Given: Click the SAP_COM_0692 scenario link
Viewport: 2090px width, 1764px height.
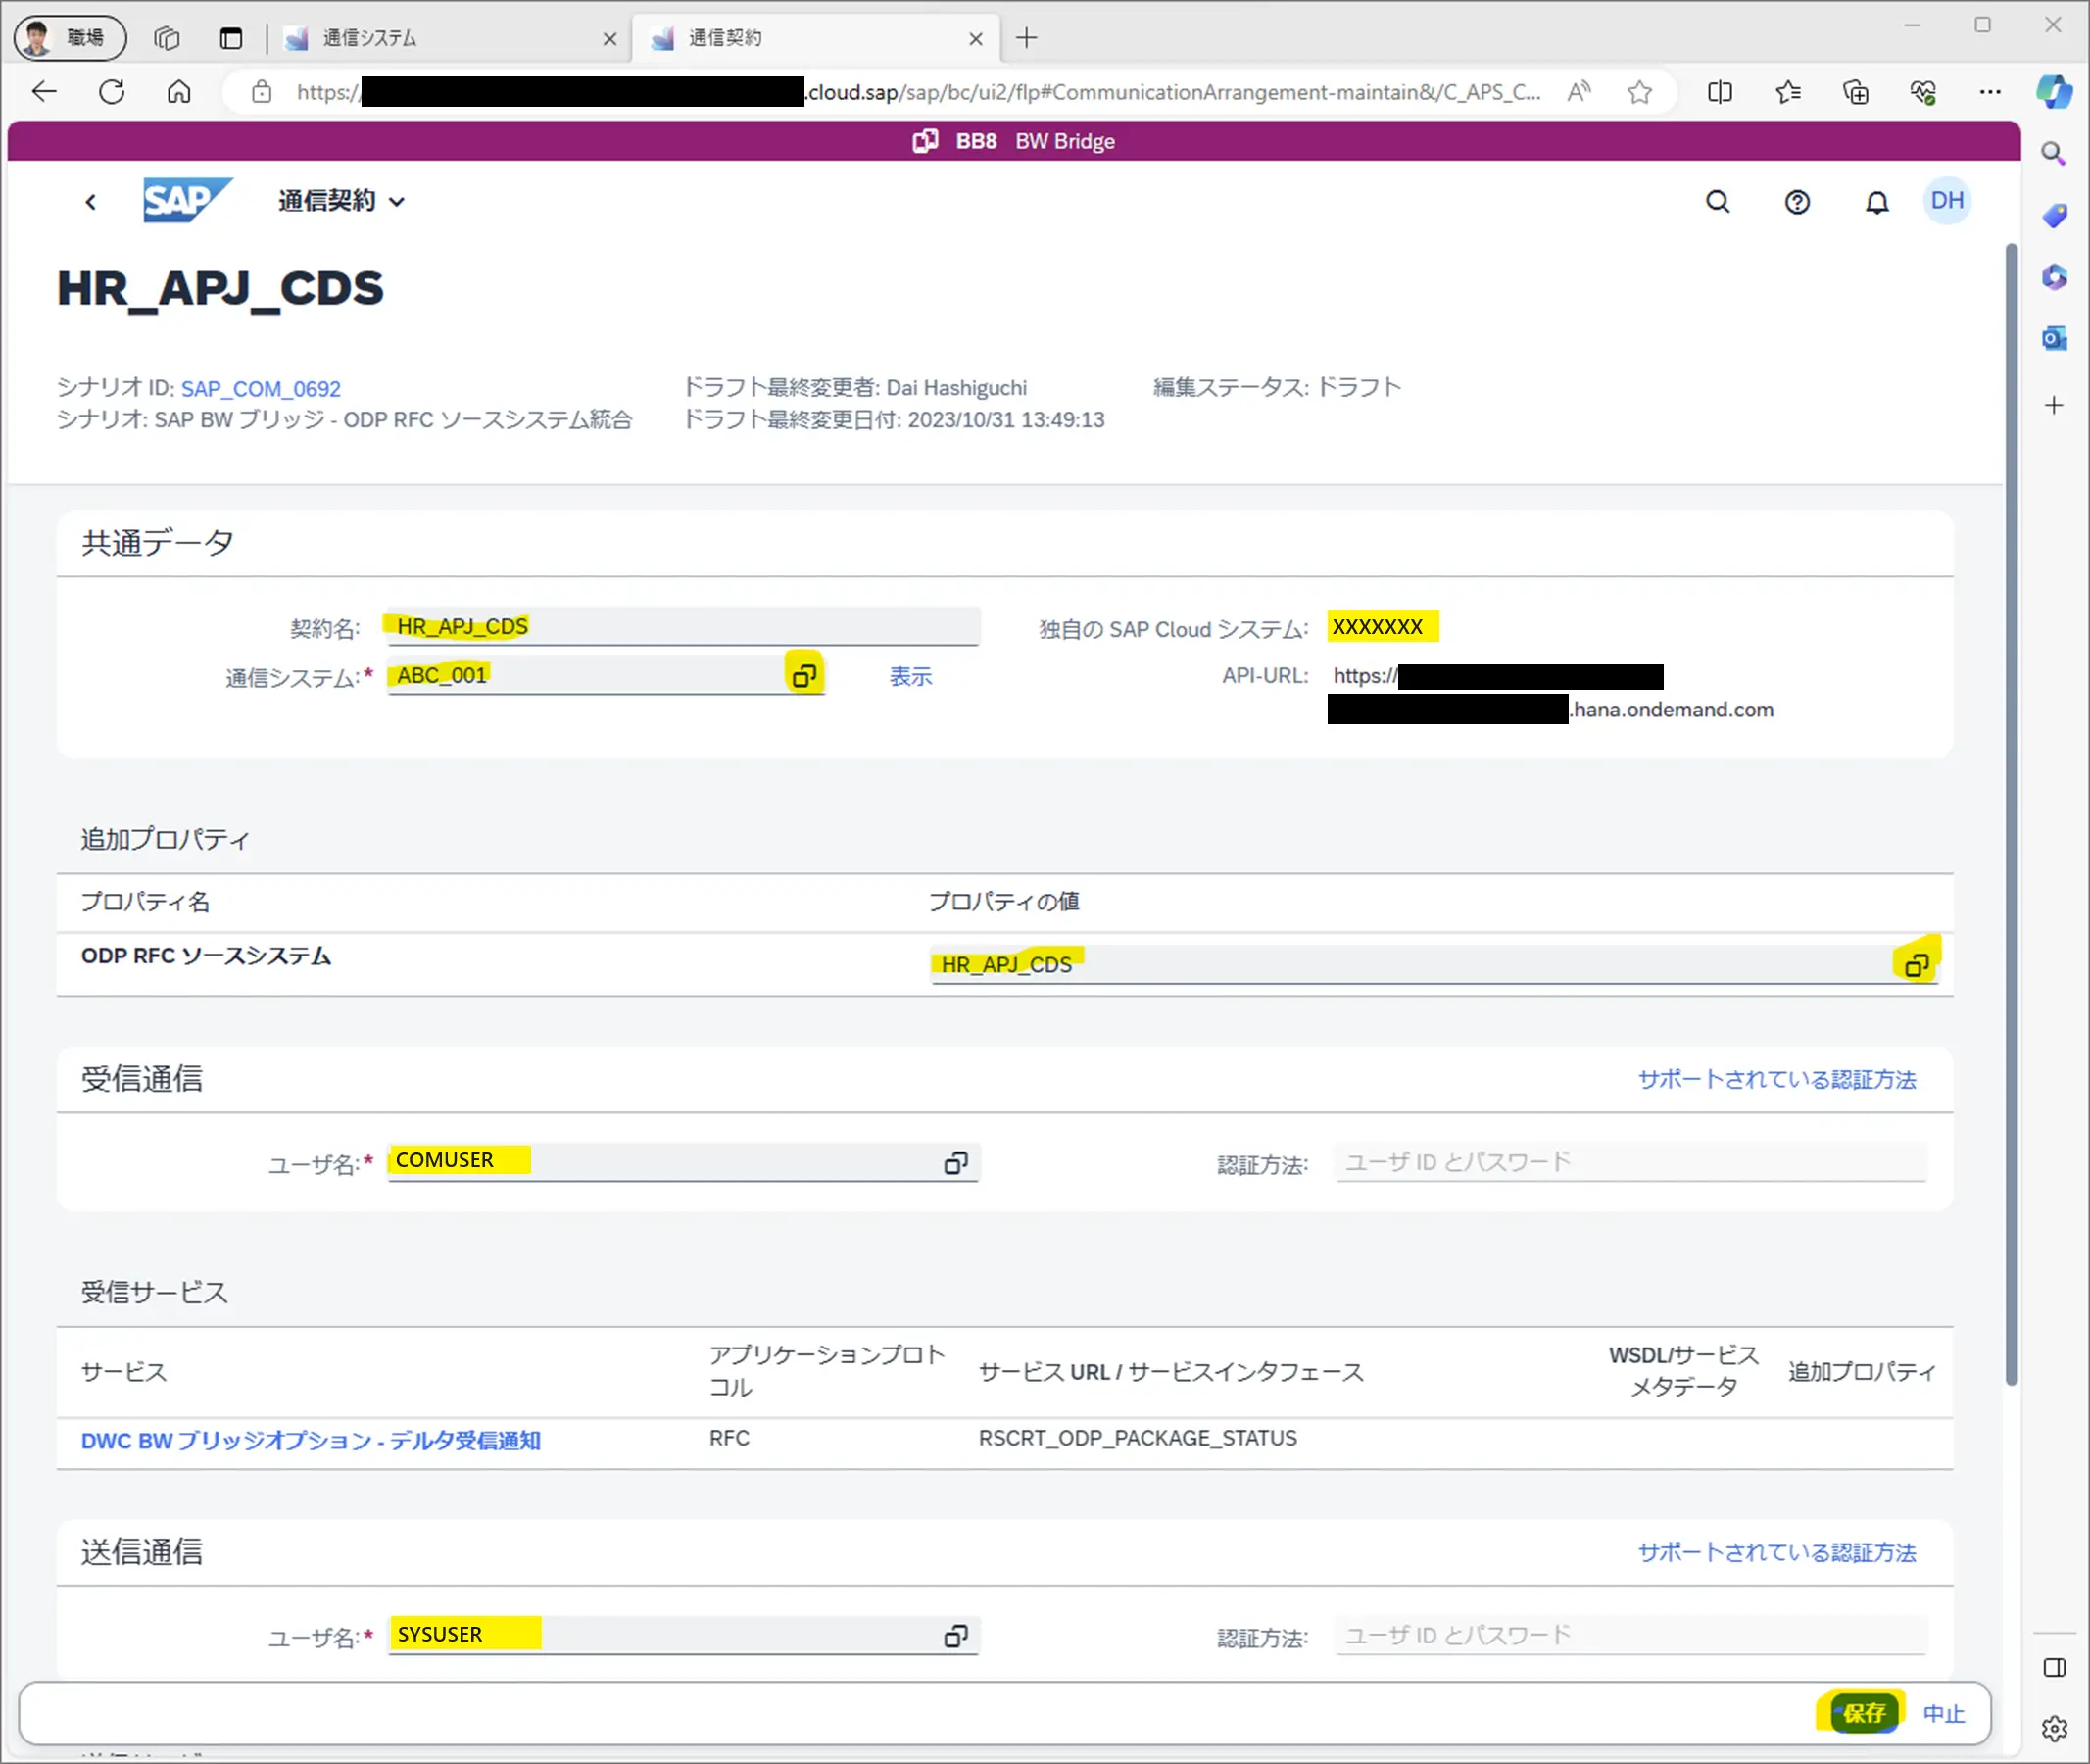Looking at the screenshot, I should tap(261, 389).
